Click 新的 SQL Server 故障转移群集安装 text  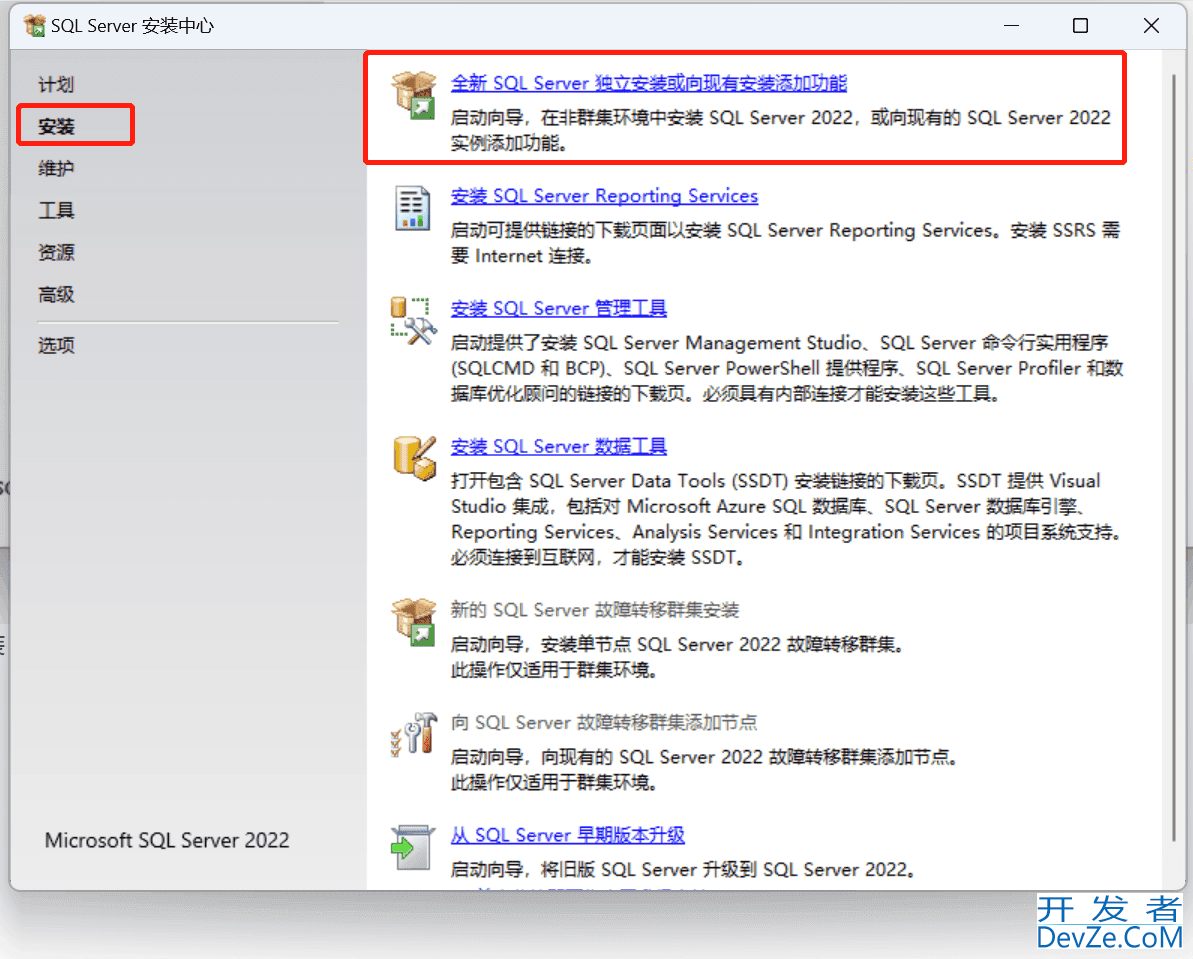click(x=595, y=610)
